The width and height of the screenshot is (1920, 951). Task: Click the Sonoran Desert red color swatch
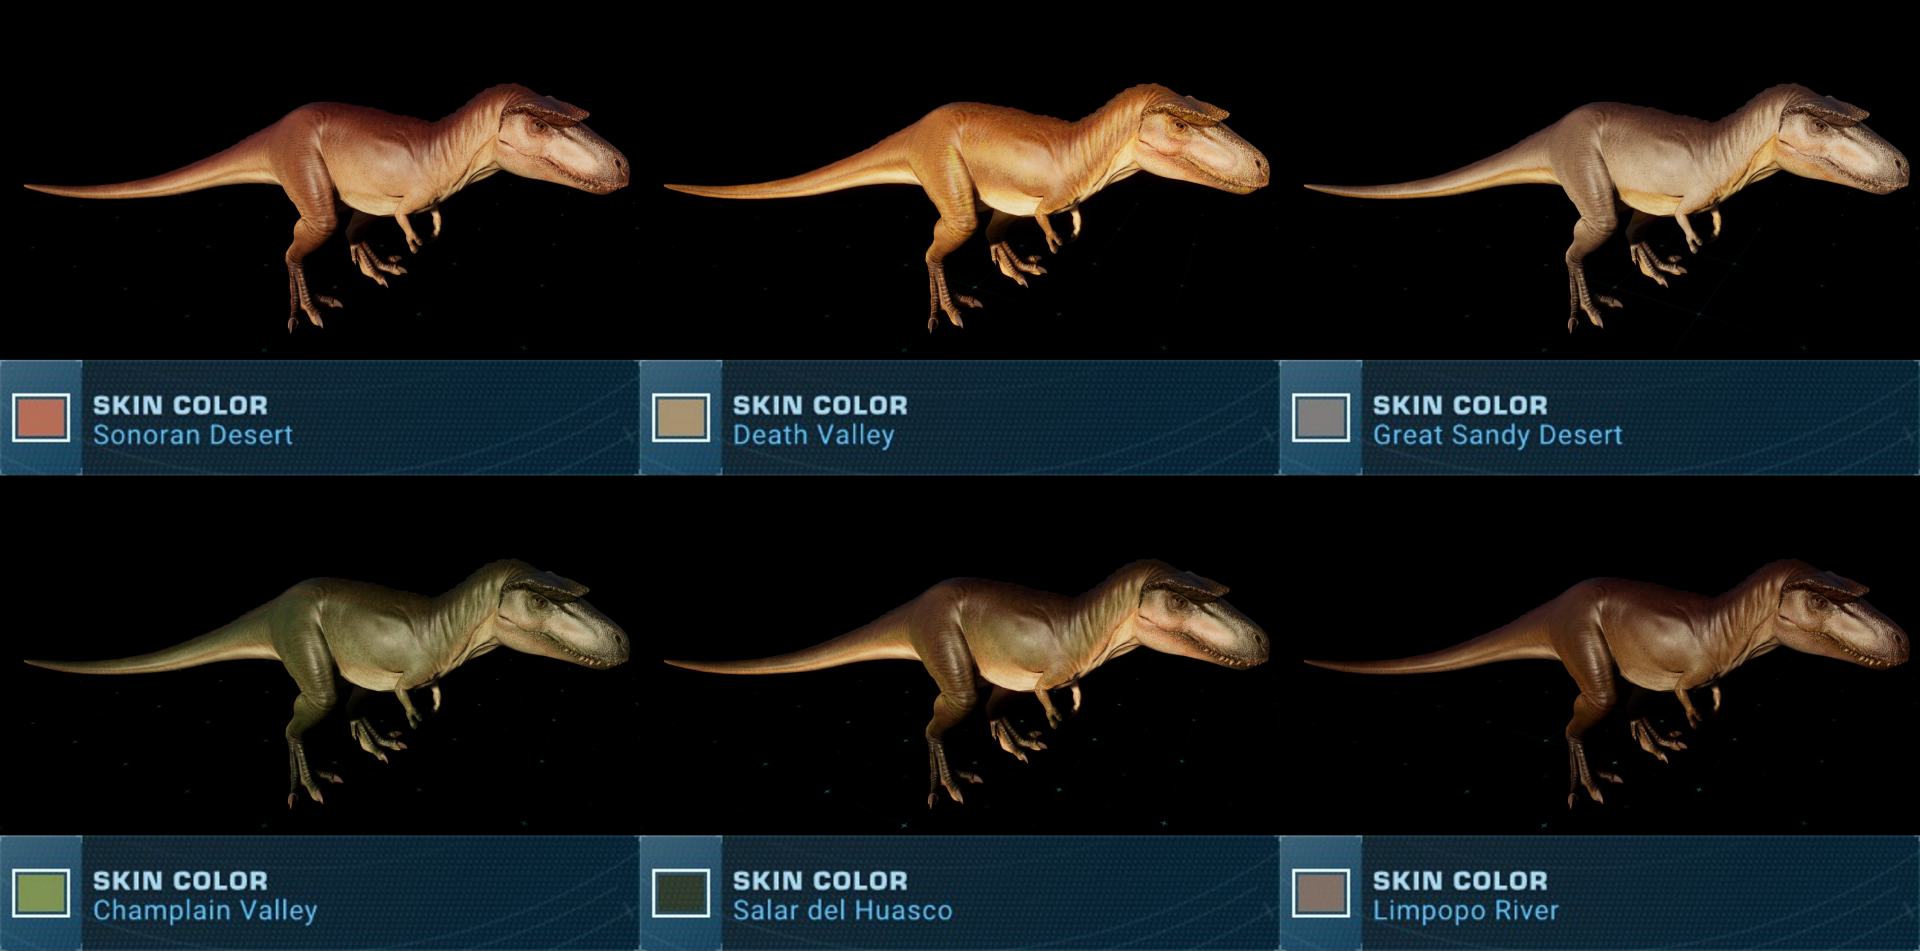[x=41, y=418]
